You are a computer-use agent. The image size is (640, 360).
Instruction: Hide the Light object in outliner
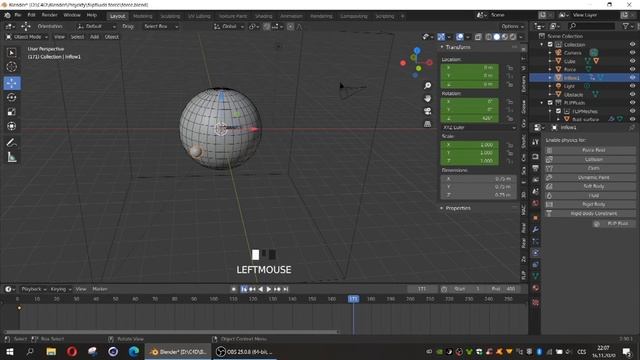click(632, 86)
